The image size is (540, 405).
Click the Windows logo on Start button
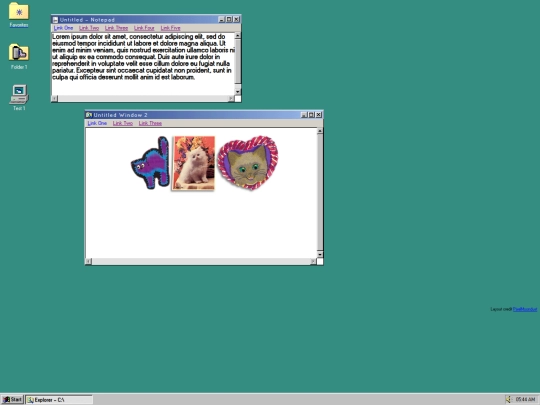click(6, 399)
